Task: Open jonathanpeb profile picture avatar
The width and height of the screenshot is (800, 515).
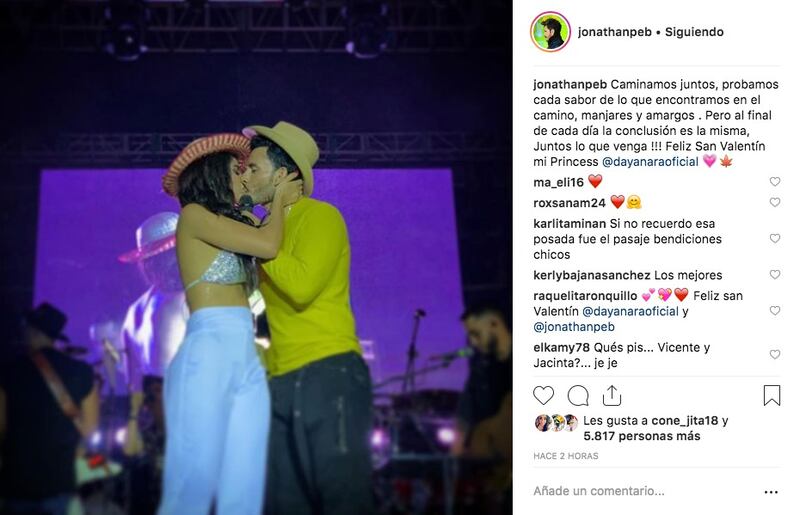Action: coord(550,32)
